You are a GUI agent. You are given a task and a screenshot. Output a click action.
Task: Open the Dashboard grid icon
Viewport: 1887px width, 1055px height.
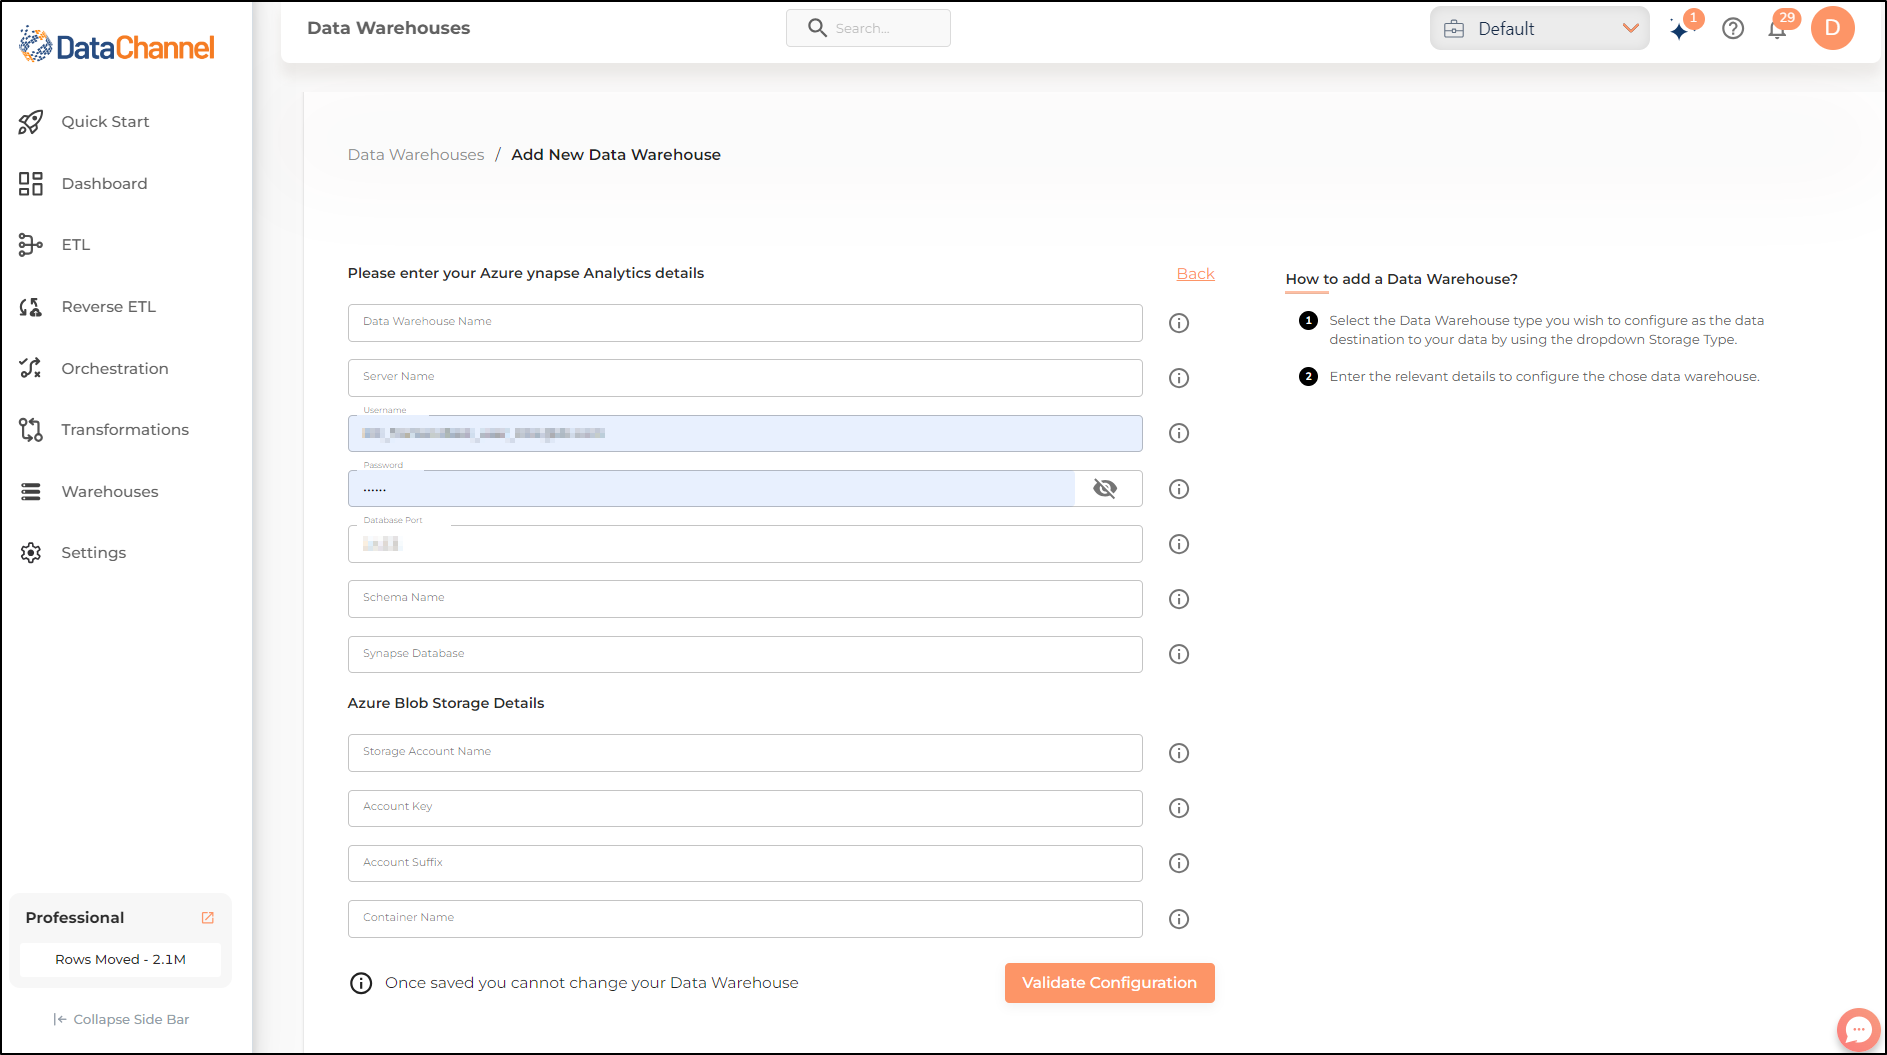click(x=31, y=184)
